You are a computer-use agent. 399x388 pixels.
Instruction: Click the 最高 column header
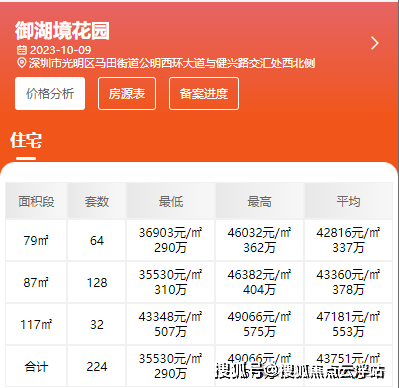(x=259, y=201)
